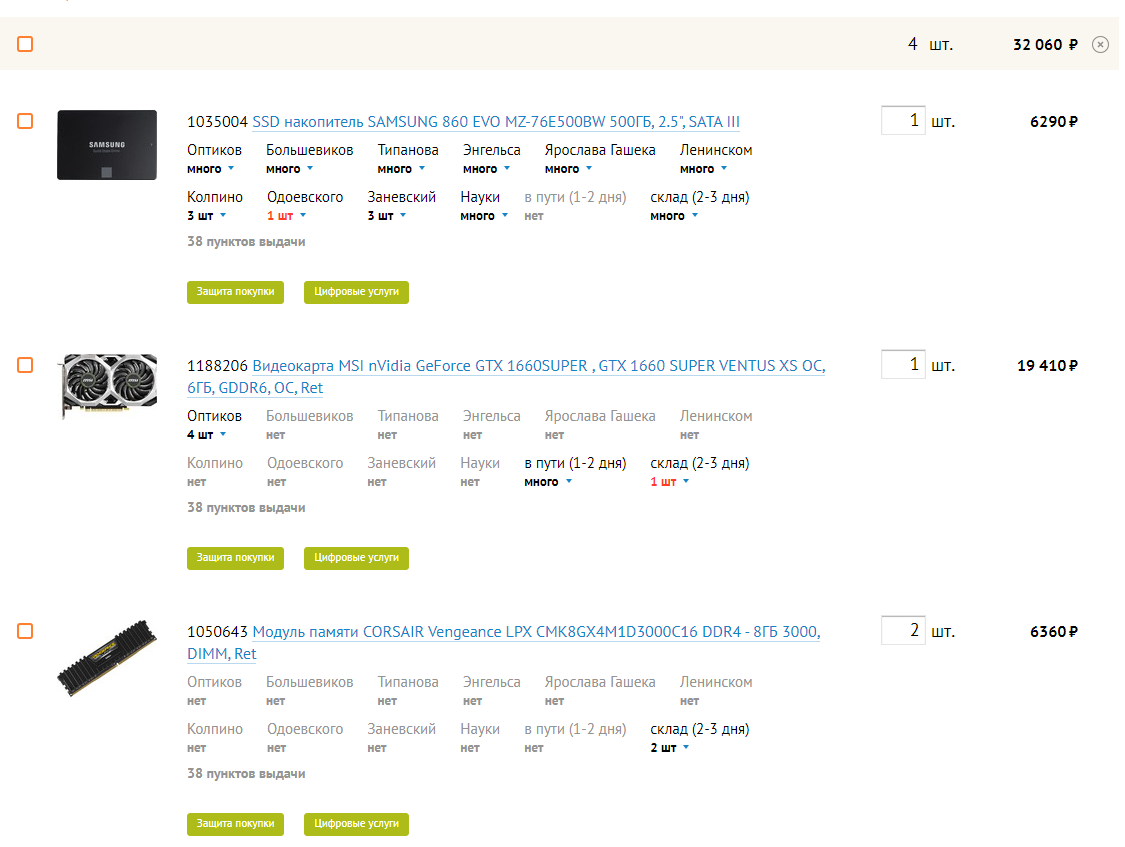1125x847 pixels.
Task: Click '38 пунктов выдачи' under Samsung SSD
Action: tap(246, 242)
